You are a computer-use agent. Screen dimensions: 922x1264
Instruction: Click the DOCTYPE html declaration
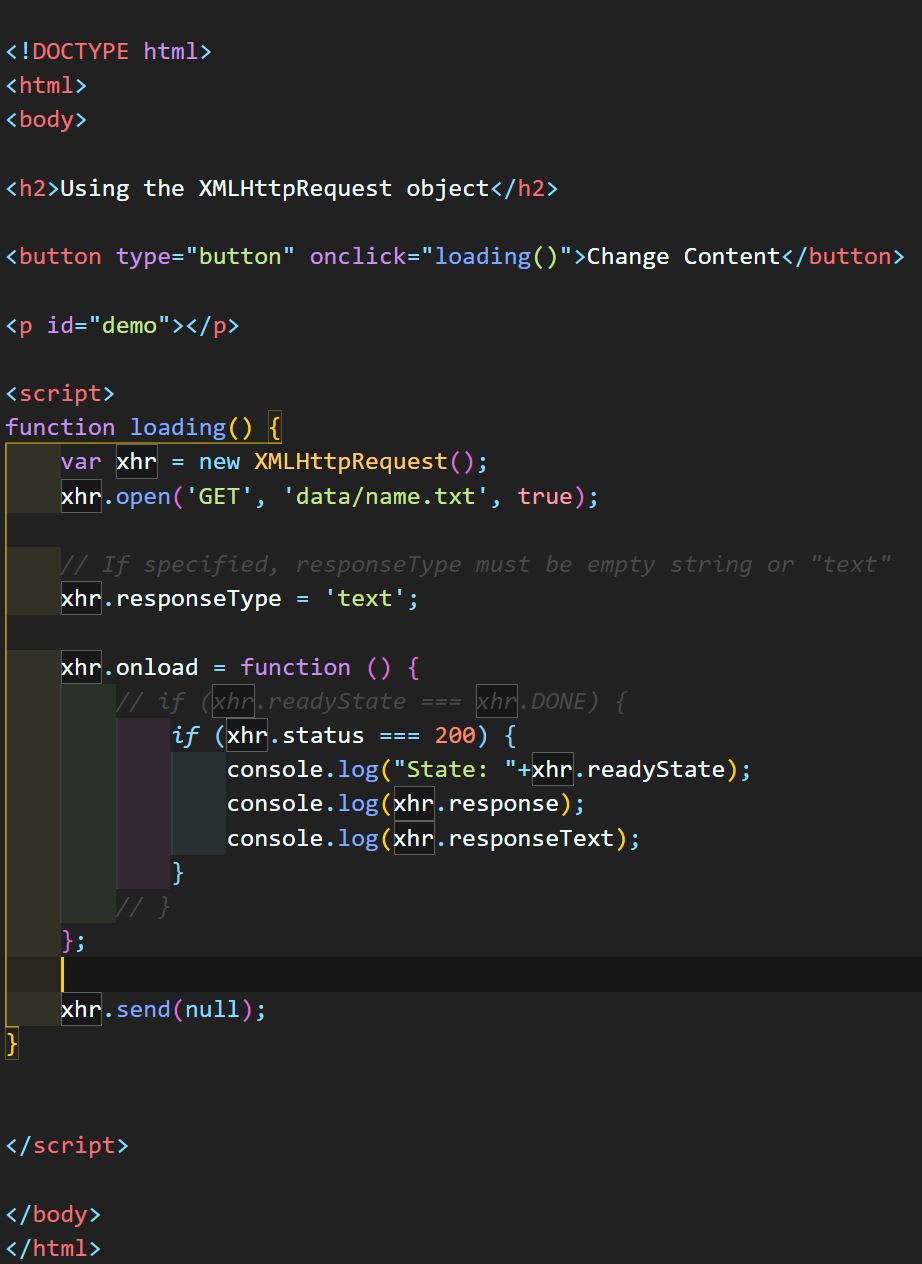point(110,51)
